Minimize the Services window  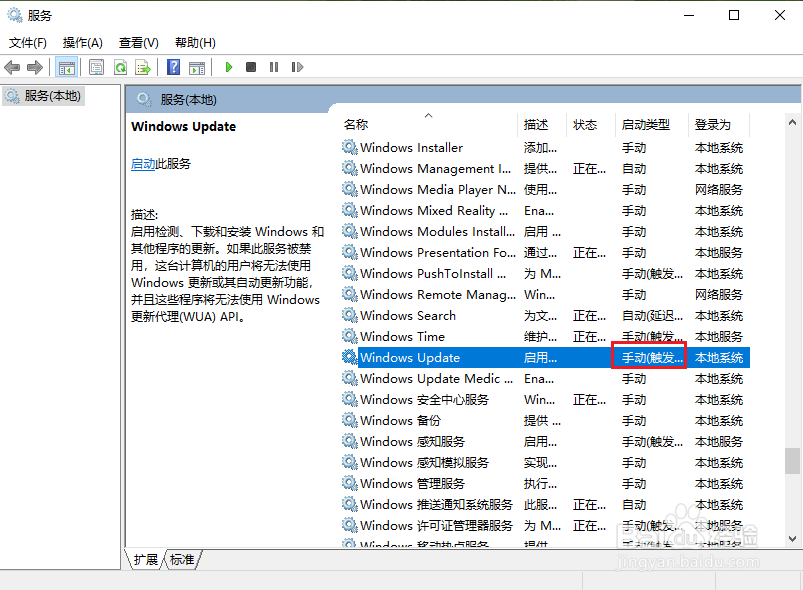point(689,15)
